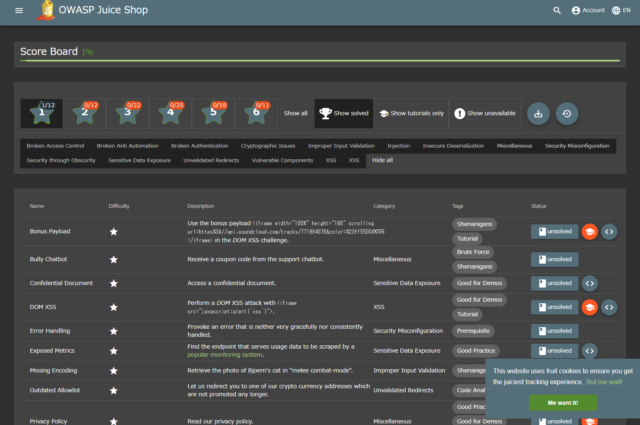Viewport: 640px width, 425px height.
Task: Select XSS category filter
Action: [x=331, y=160]
